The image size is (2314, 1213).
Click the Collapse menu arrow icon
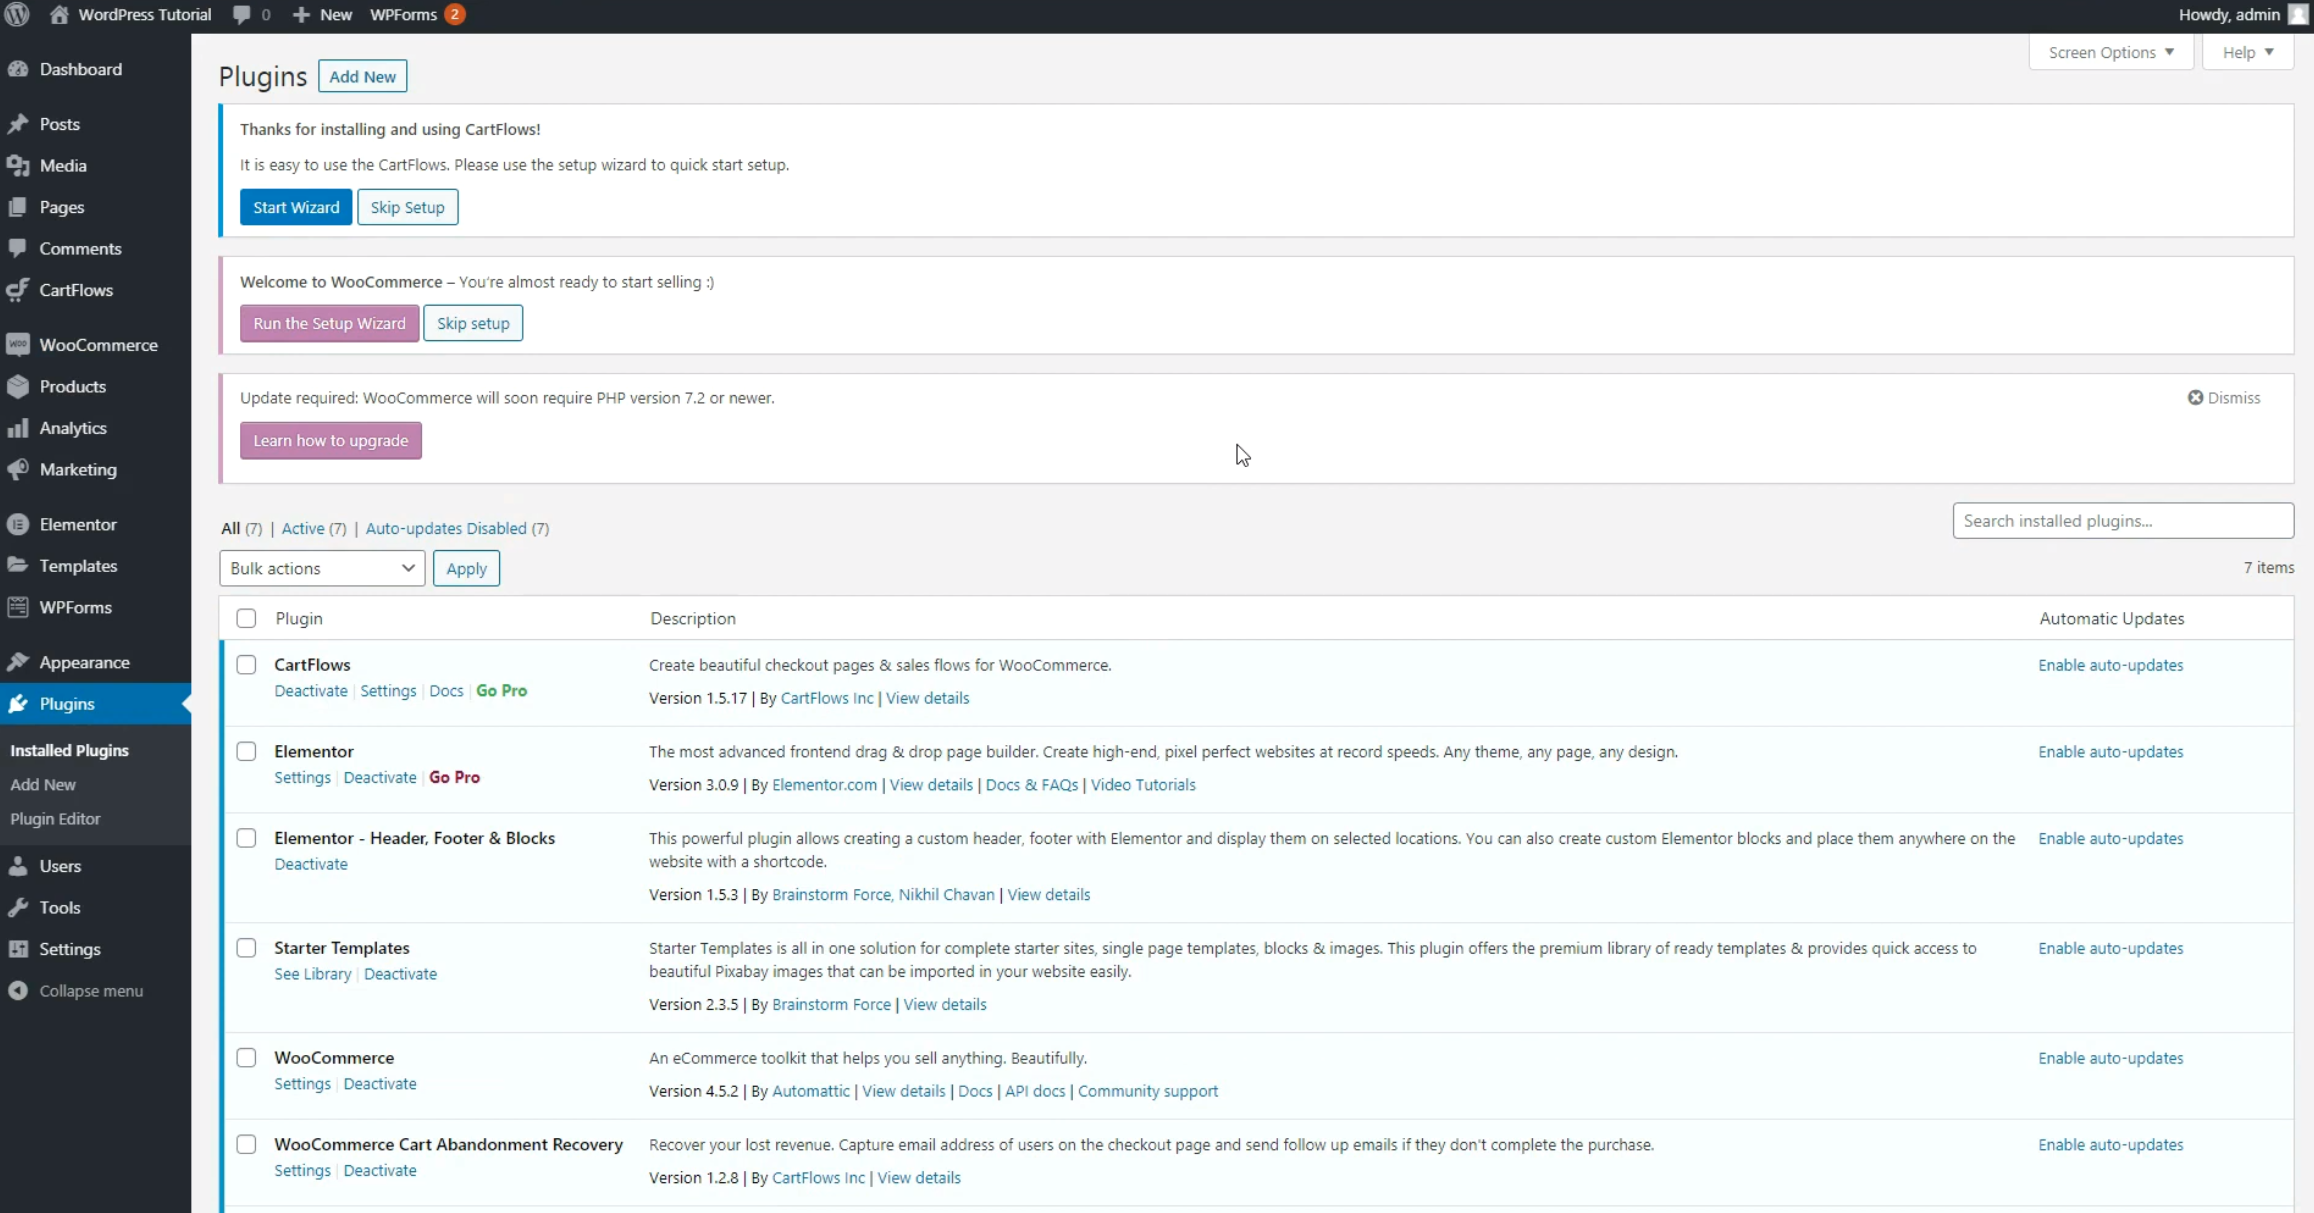tap(18, 990)
